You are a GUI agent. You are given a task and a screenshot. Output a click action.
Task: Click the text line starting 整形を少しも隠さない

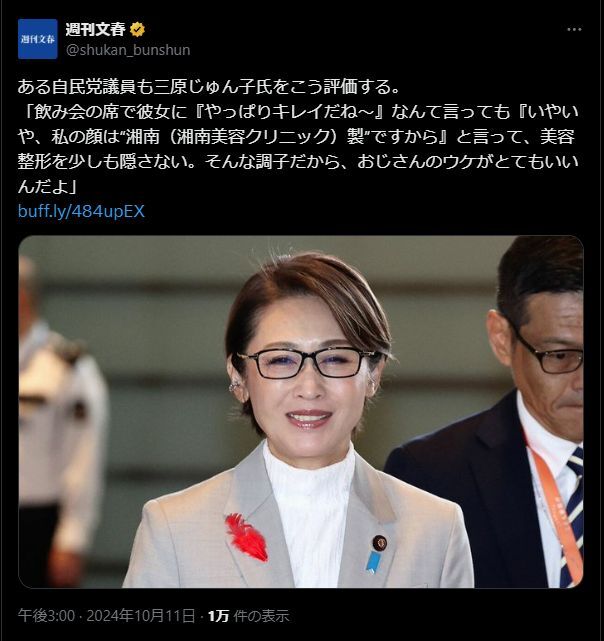[x=299, y=162]
